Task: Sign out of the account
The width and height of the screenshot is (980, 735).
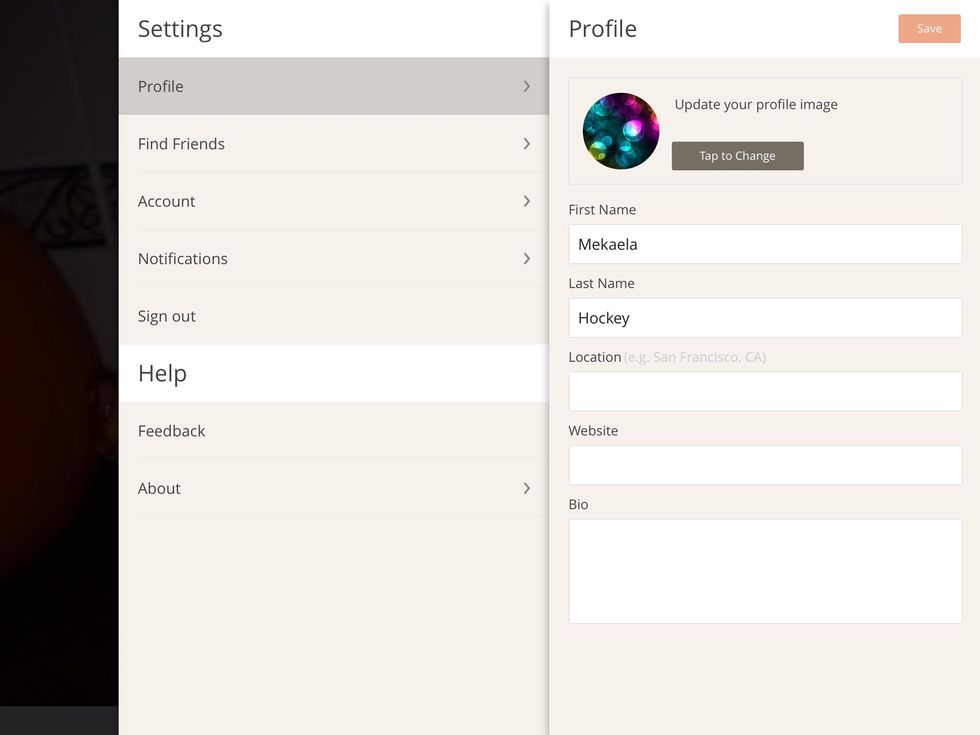Action: 167,316
